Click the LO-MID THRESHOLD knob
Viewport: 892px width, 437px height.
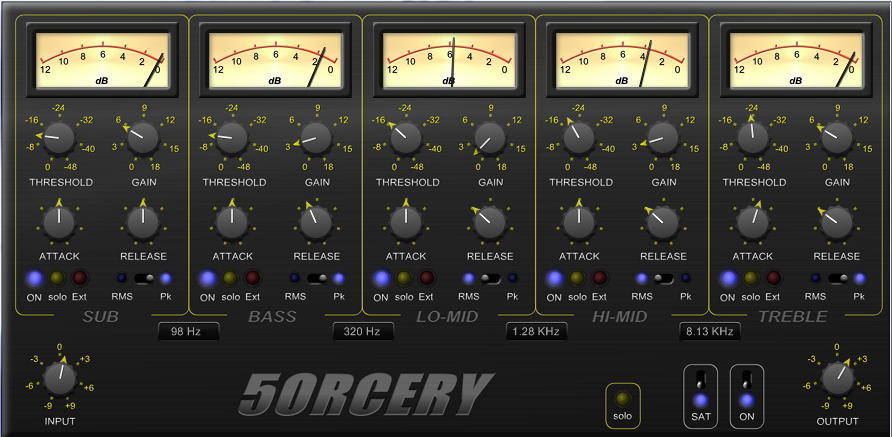tap(406, 137)
